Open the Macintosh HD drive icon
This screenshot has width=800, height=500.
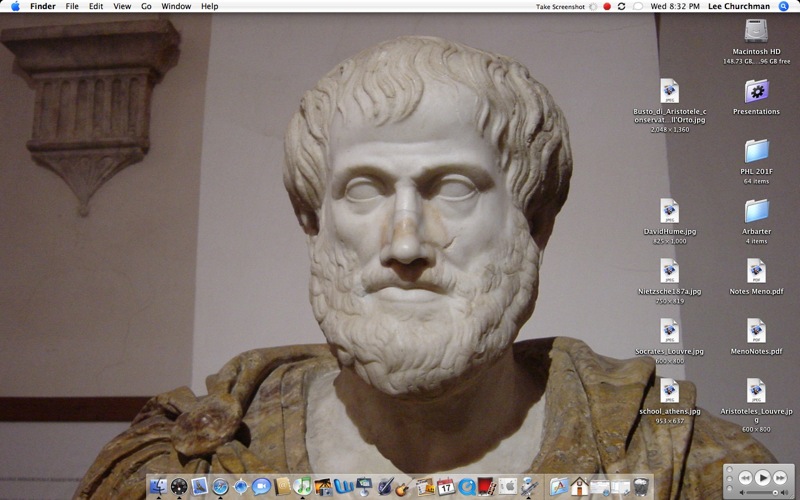click(756, 32)
